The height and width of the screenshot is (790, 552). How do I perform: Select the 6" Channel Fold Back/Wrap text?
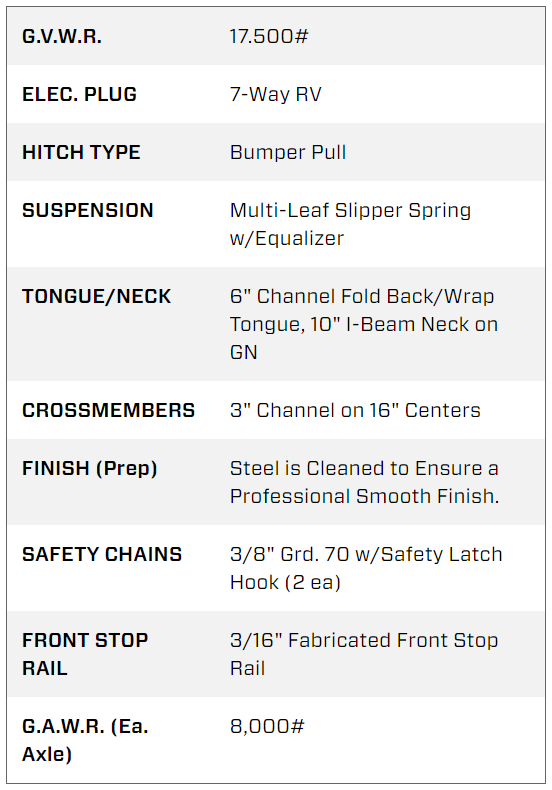[362, 296]
